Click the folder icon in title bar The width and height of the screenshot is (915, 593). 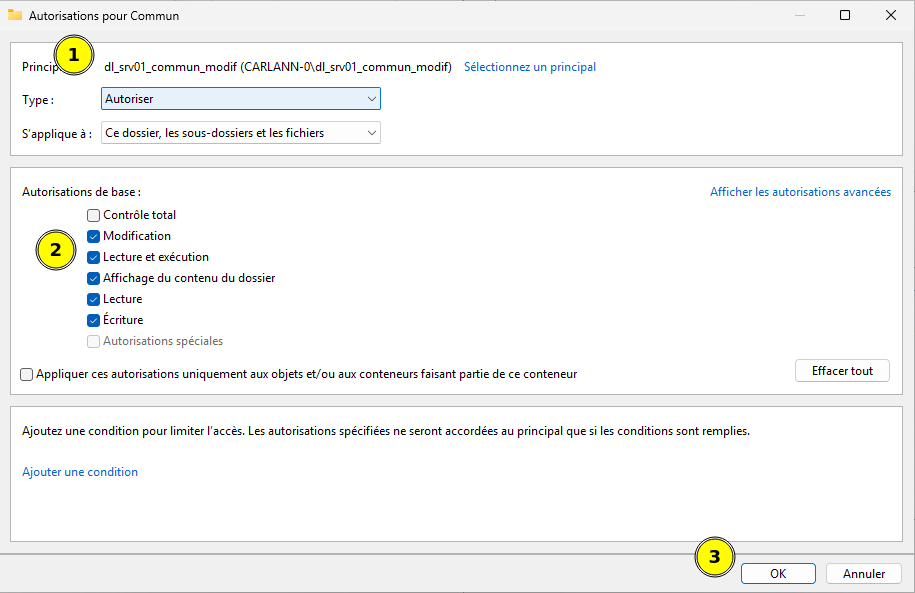(x=15, y=15)
